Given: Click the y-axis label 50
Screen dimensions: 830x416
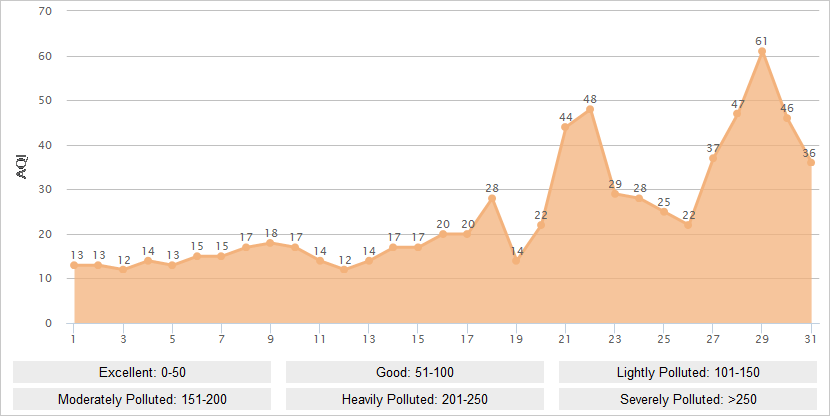Looking at the screenshot, I should pos(46,101).
